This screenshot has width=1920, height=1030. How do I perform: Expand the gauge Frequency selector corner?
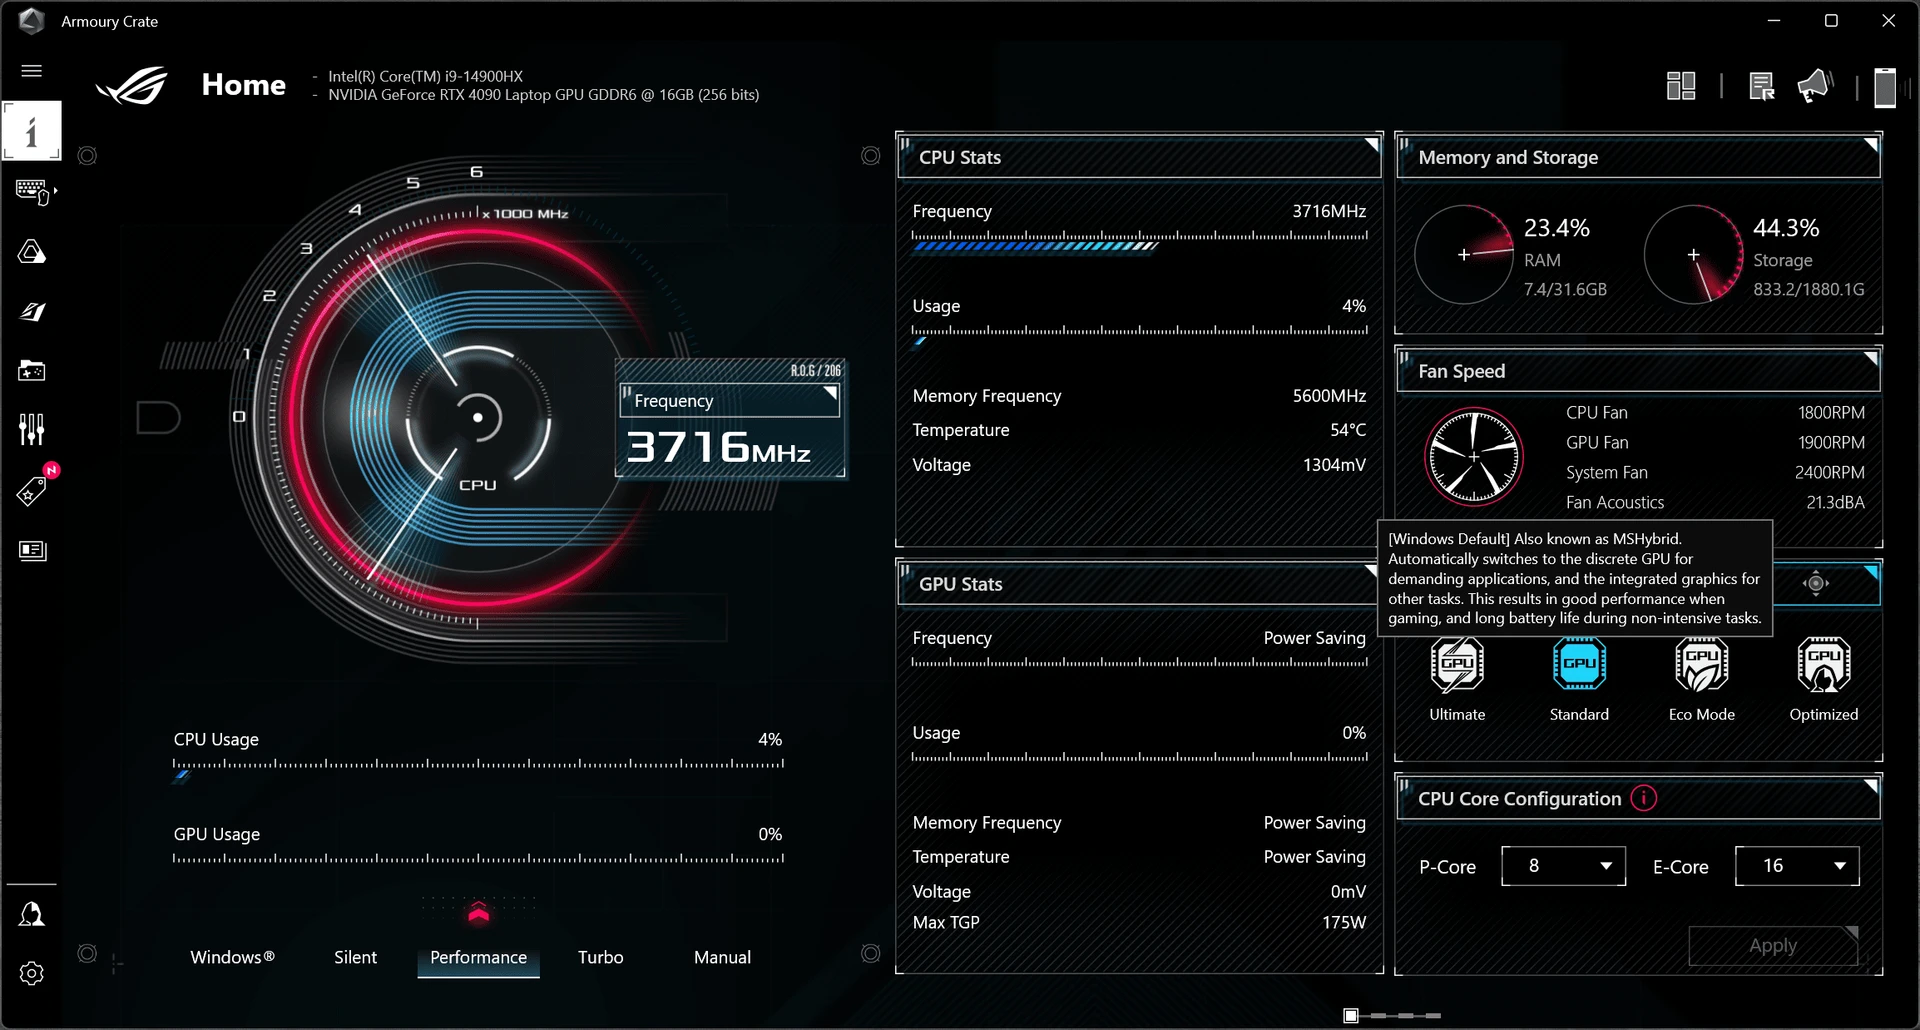pos(830,393)
